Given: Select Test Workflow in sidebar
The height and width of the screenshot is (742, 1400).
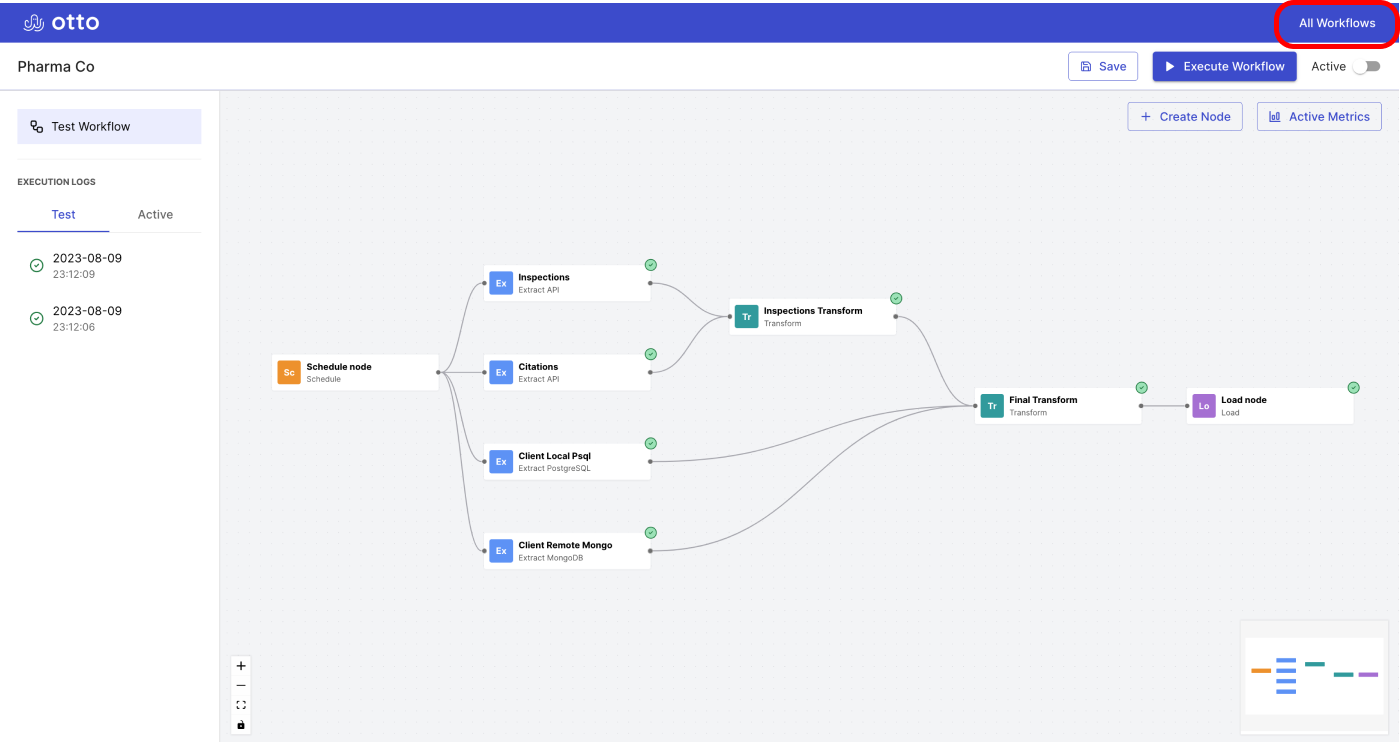Looking at the screenshot, I should click(x=109, y=126).
